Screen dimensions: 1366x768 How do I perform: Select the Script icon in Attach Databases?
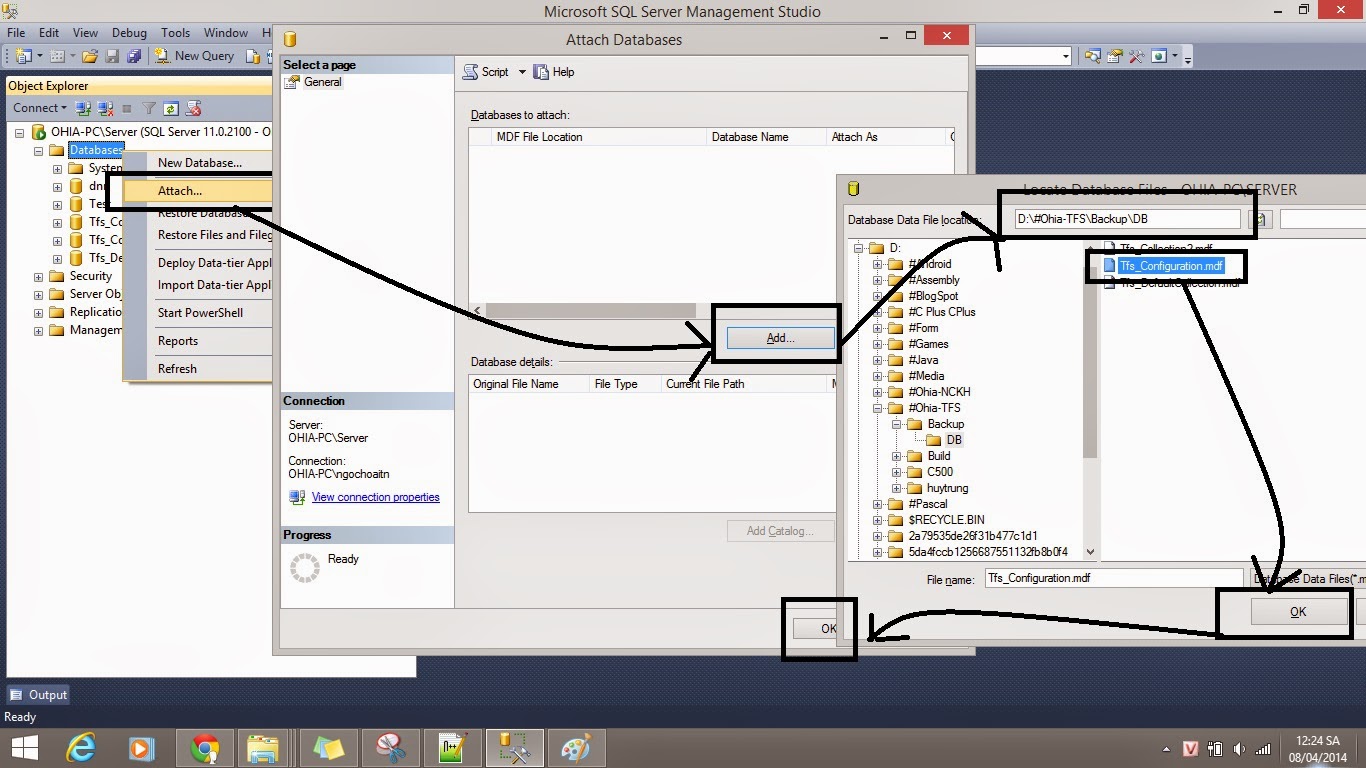click(470, 72)
